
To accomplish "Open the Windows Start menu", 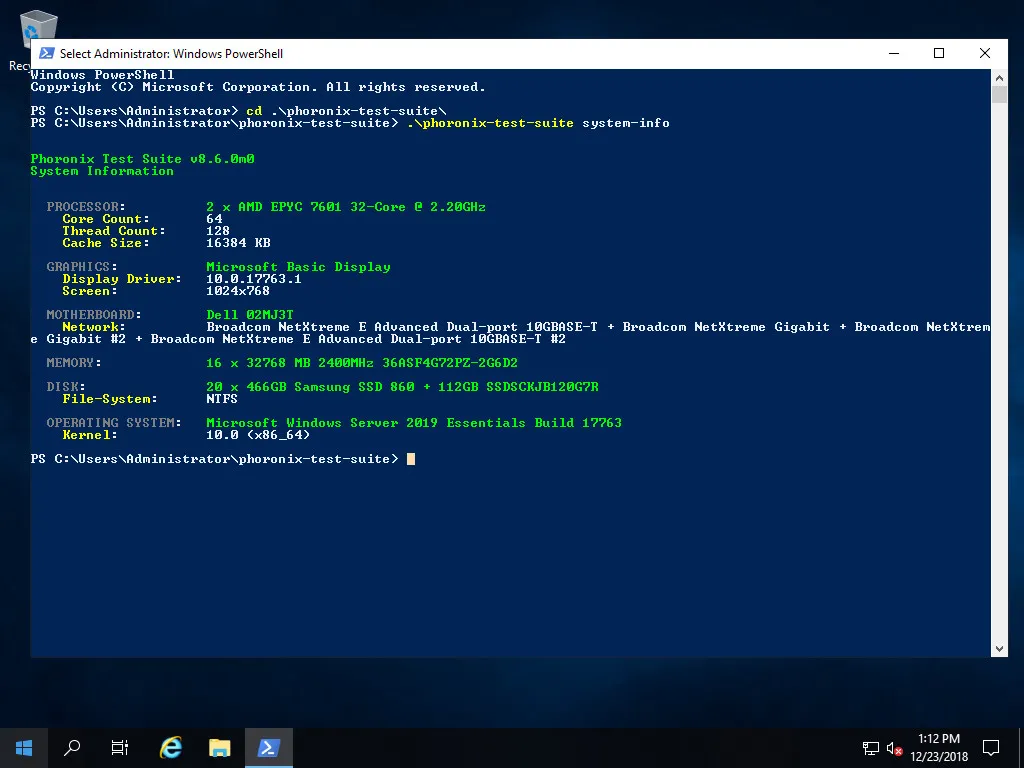I will point(24,748).
